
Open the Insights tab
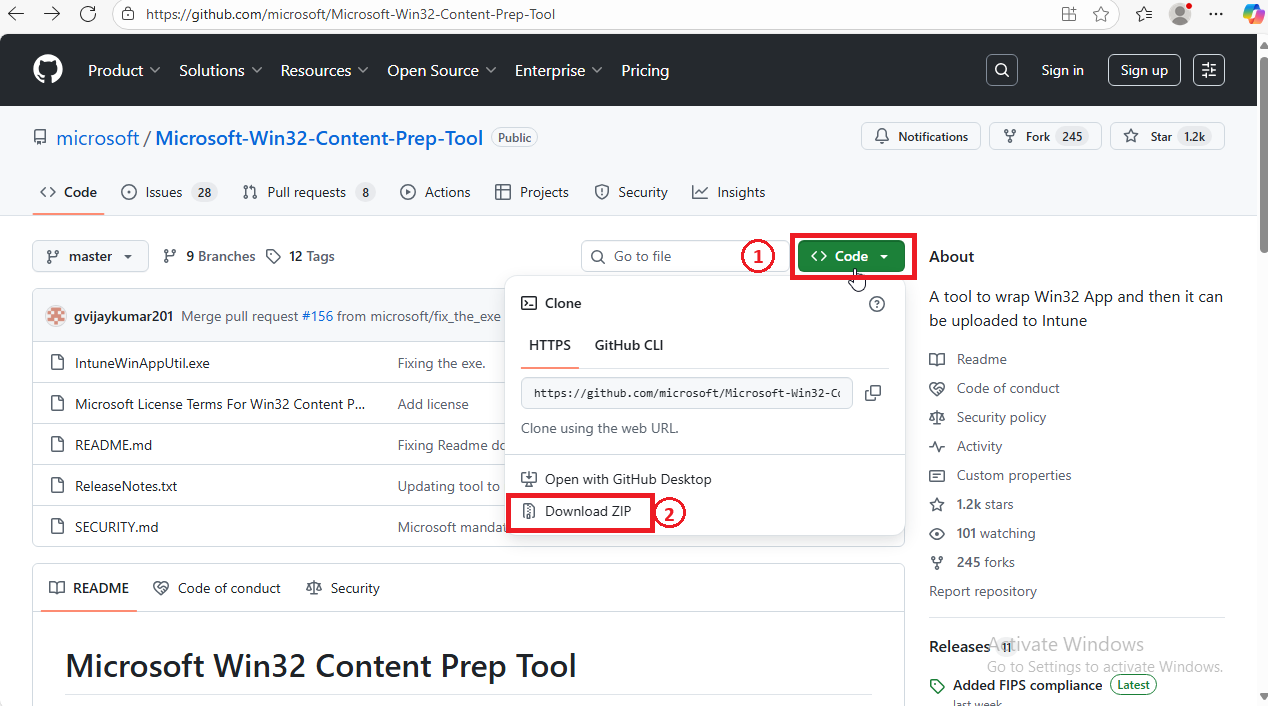(x=728, y=192)
